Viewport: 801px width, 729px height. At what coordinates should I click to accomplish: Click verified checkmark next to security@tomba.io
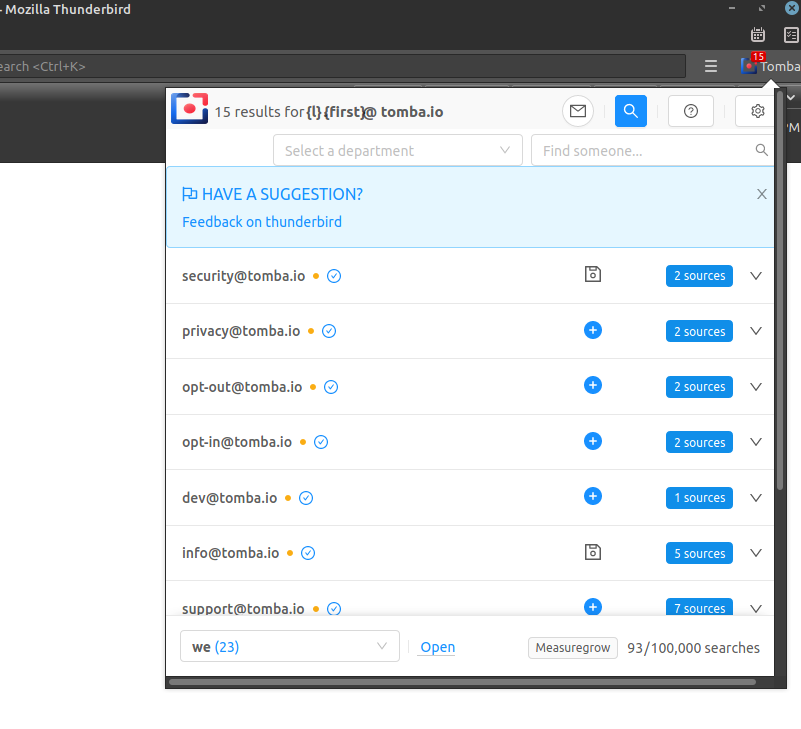334,276
